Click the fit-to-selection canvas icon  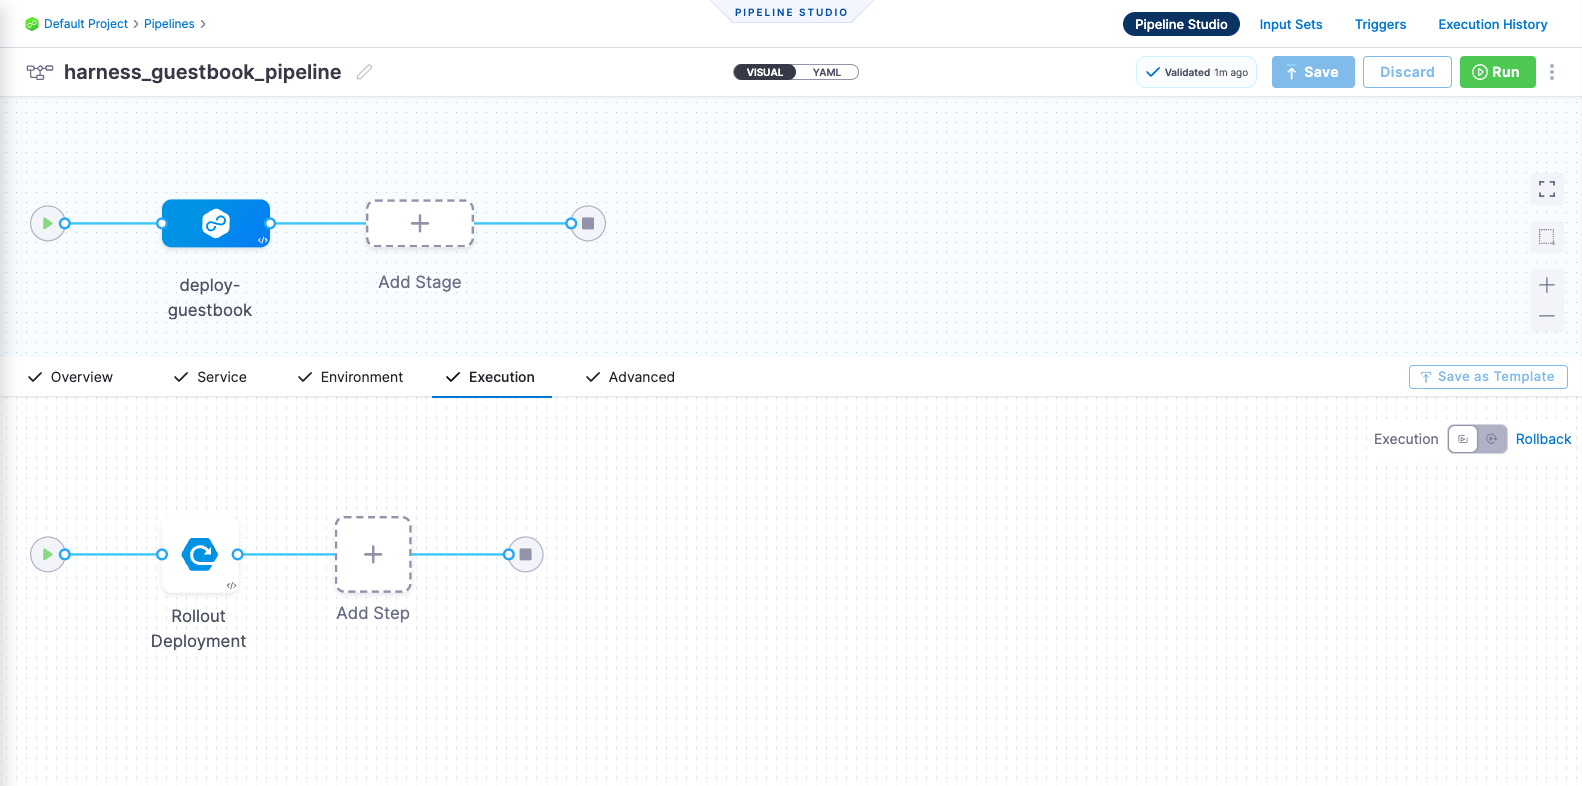pos(1546,237)
